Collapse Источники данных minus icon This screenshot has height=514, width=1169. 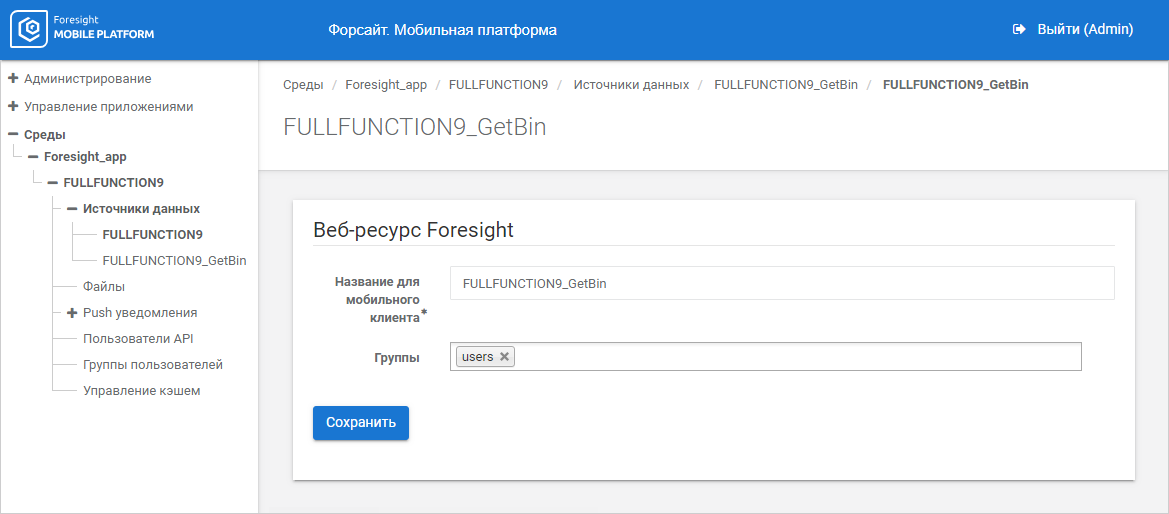pos(72,209)
